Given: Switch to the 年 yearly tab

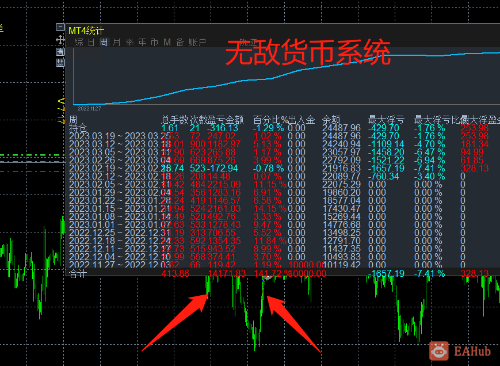Looking at the screenshot, I should 142,42.
